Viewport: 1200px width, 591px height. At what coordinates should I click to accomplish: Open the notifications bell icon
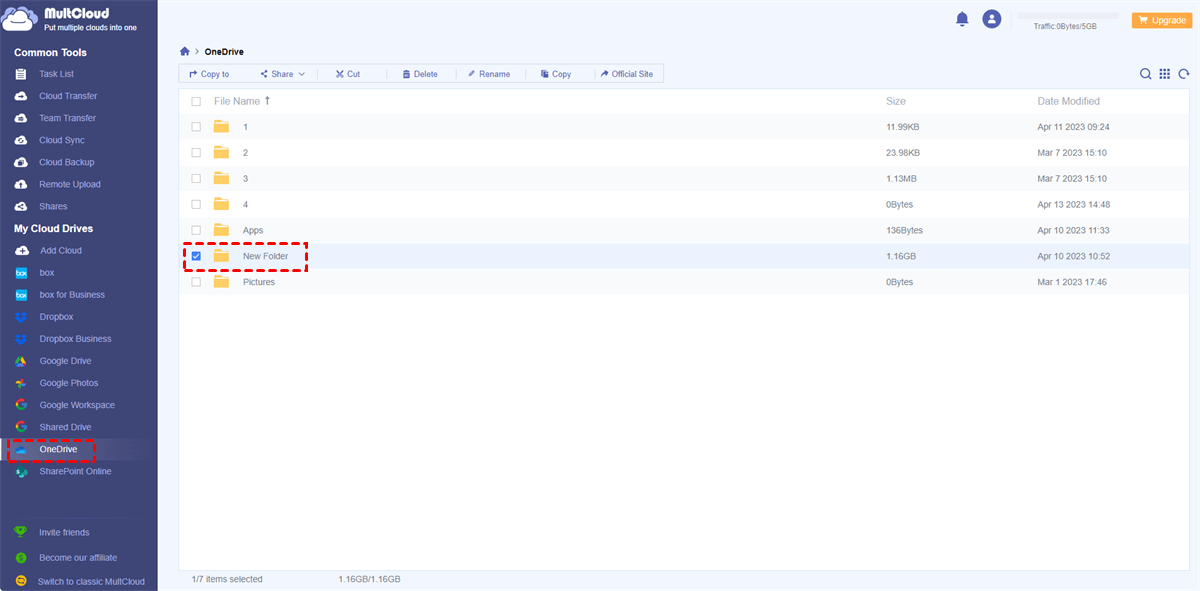coord(962,19)
